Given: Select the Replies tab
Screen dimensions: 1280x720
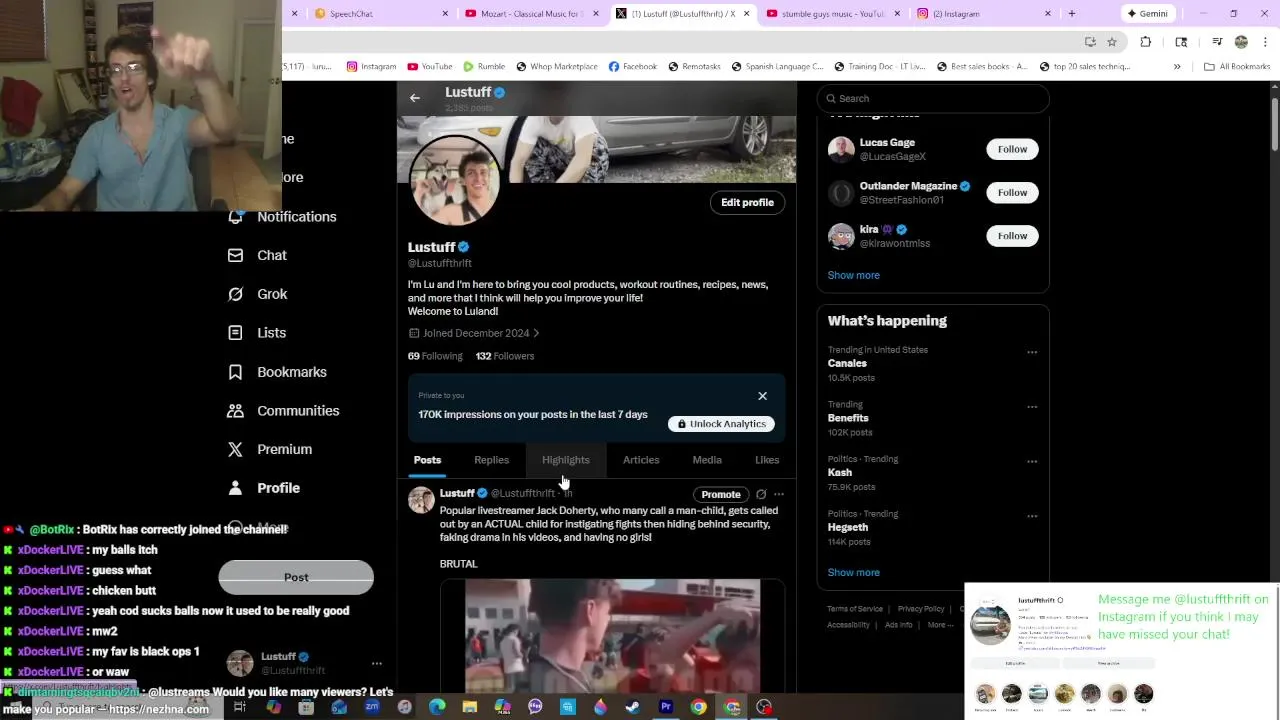Looking at the screenshot, I should coord(491,460).
